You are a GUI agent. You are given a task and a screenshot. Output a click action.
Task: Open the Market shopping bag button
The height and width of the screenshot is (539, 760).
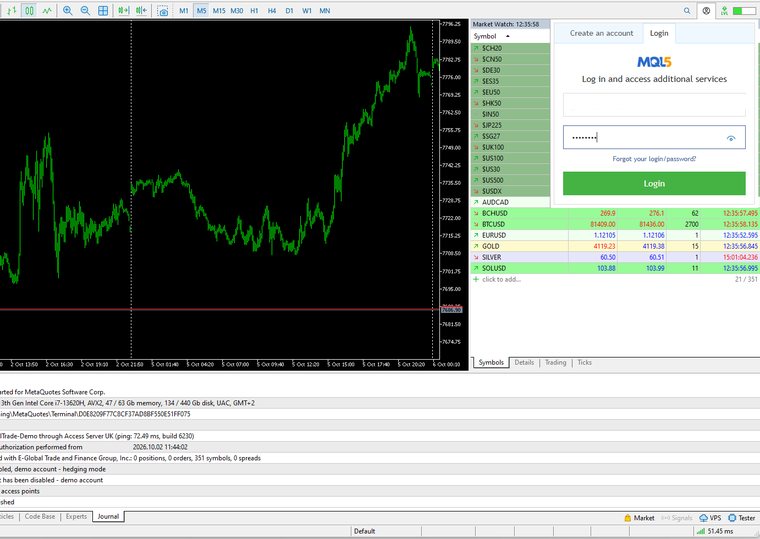coord(639,518)
